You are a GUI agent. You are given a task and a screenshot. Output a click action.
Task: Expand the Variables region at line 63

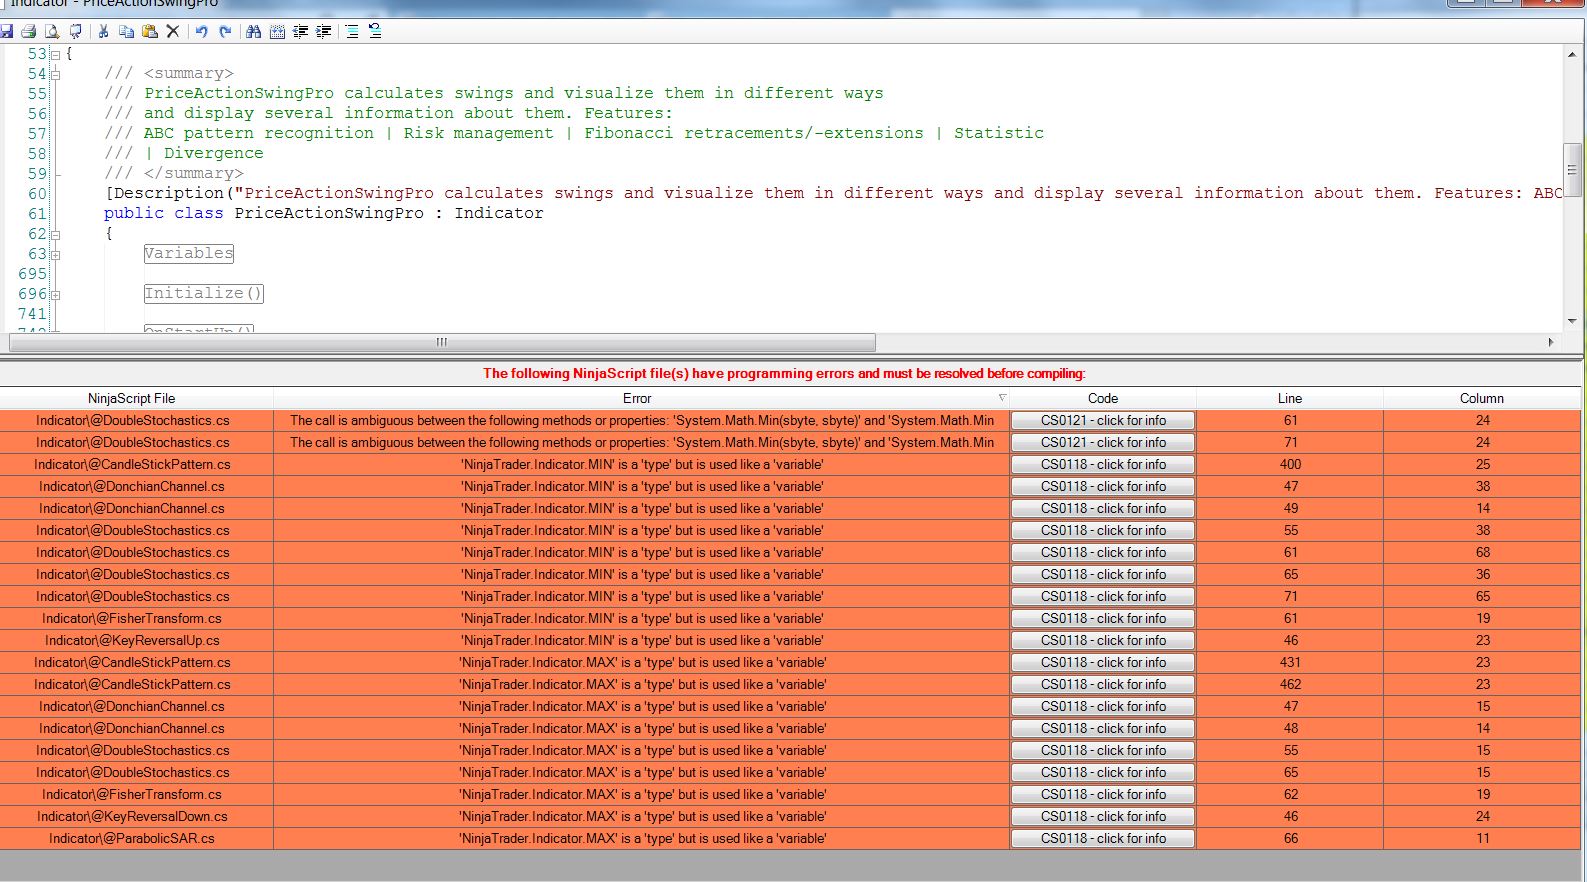click(x=55, y=254)
